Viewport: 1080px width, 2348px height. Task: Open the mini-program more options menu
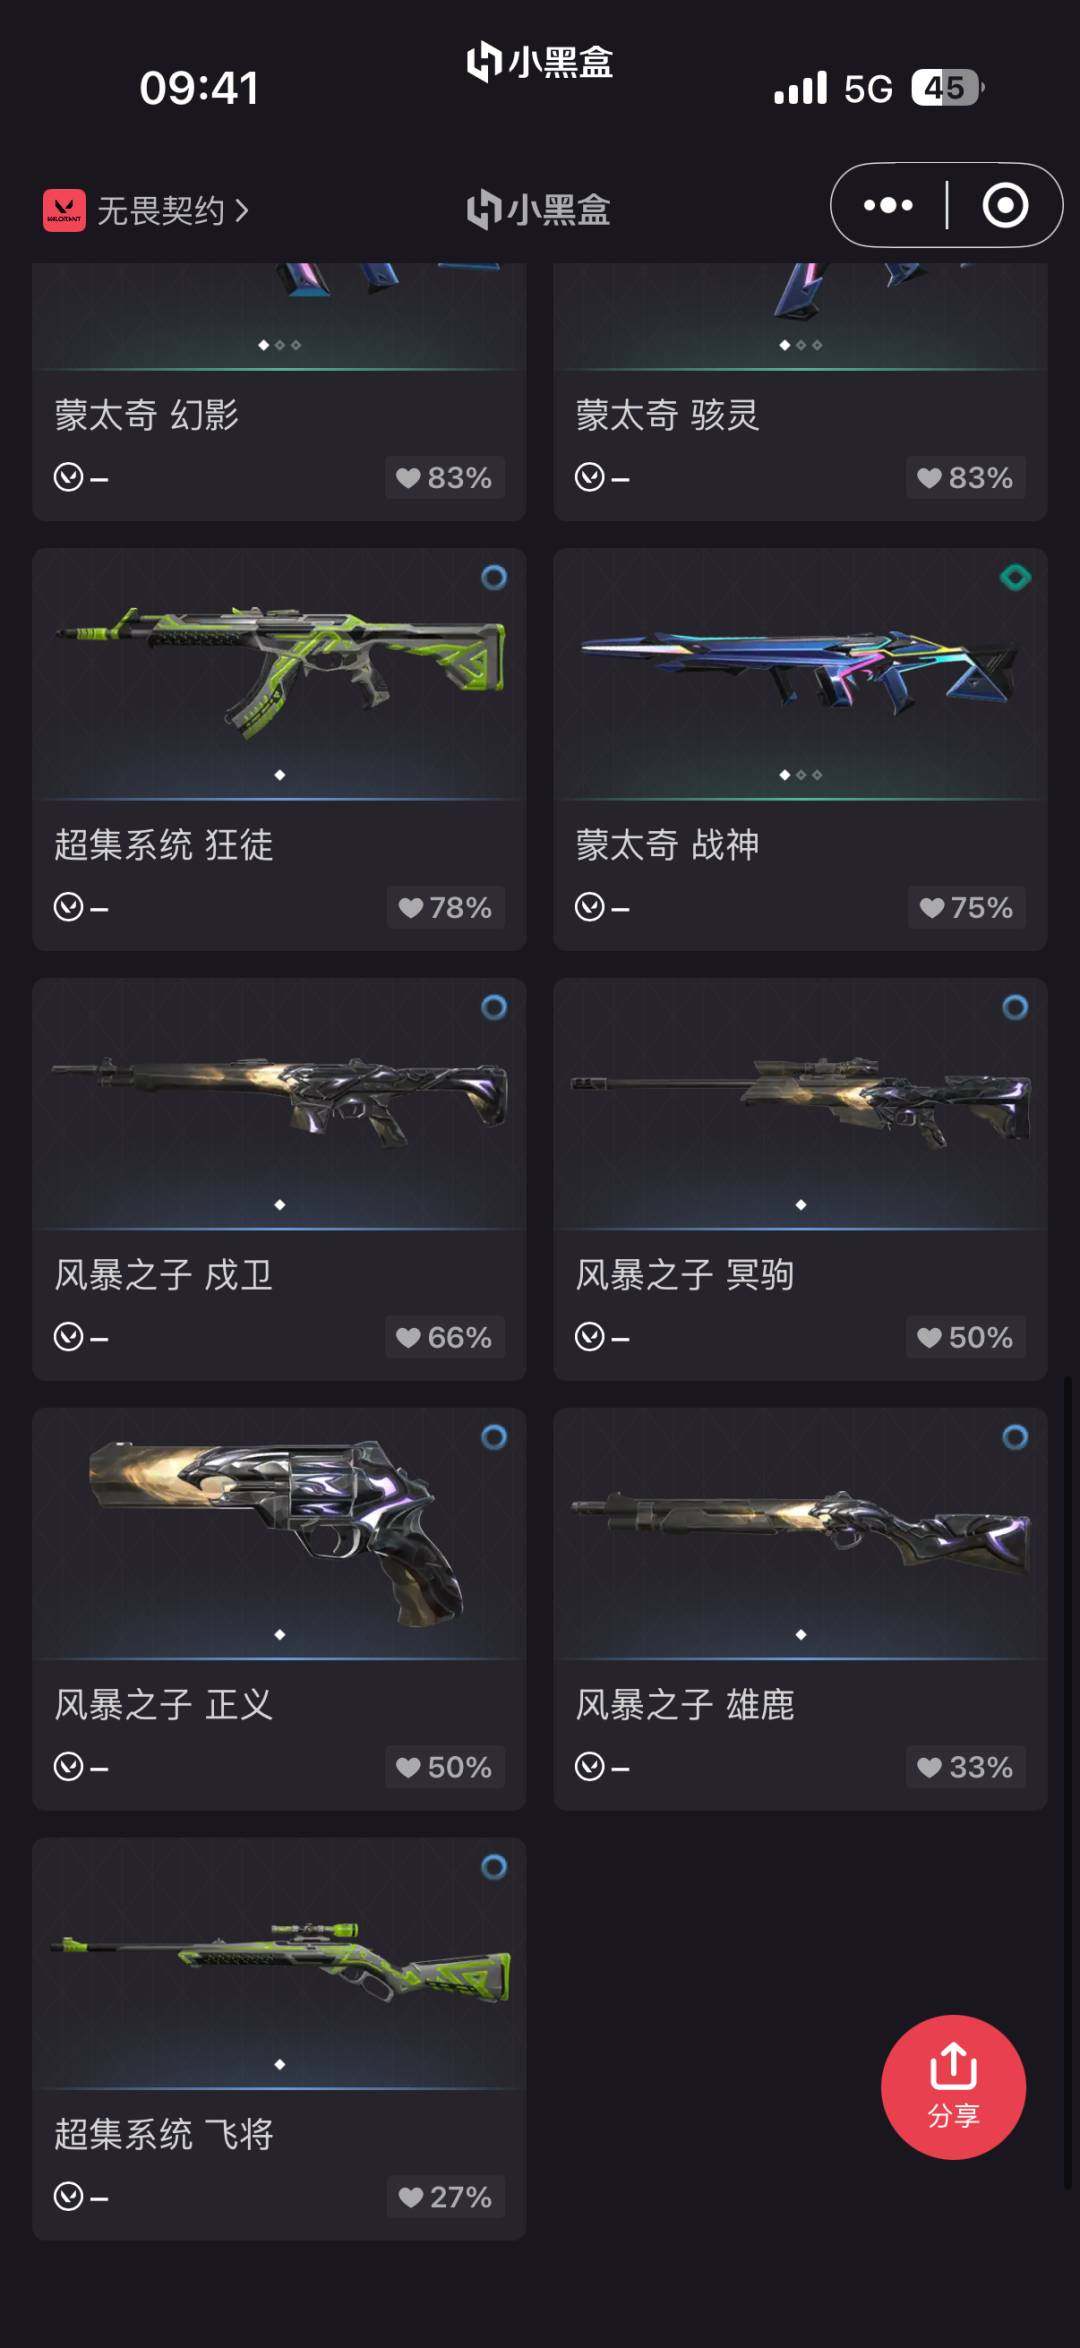888,205
